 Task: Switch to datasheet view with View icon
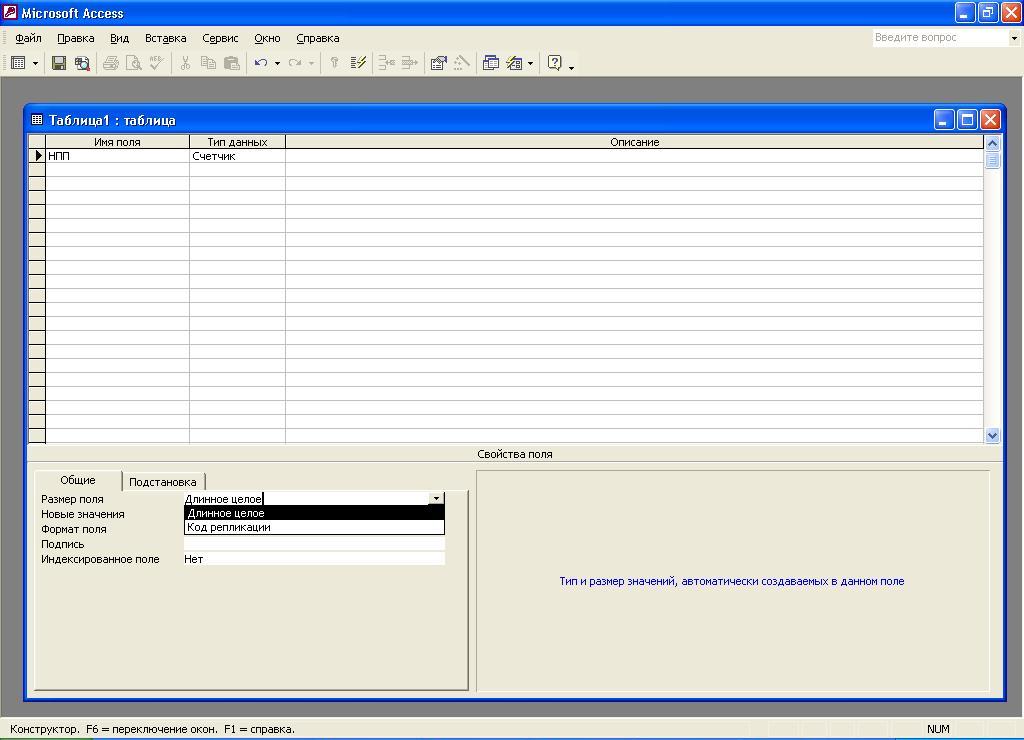pos(18,63)
